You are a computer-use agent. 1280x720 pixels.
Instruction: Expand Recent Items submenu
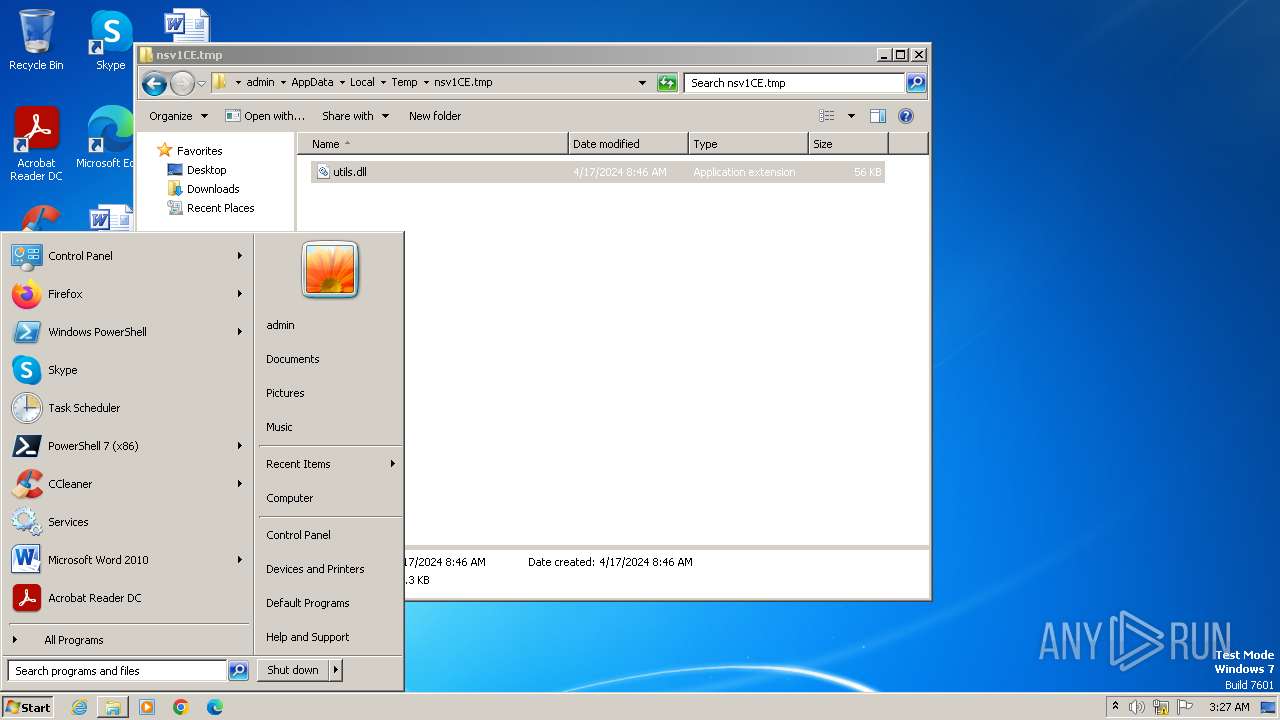(x=330, y=464)
